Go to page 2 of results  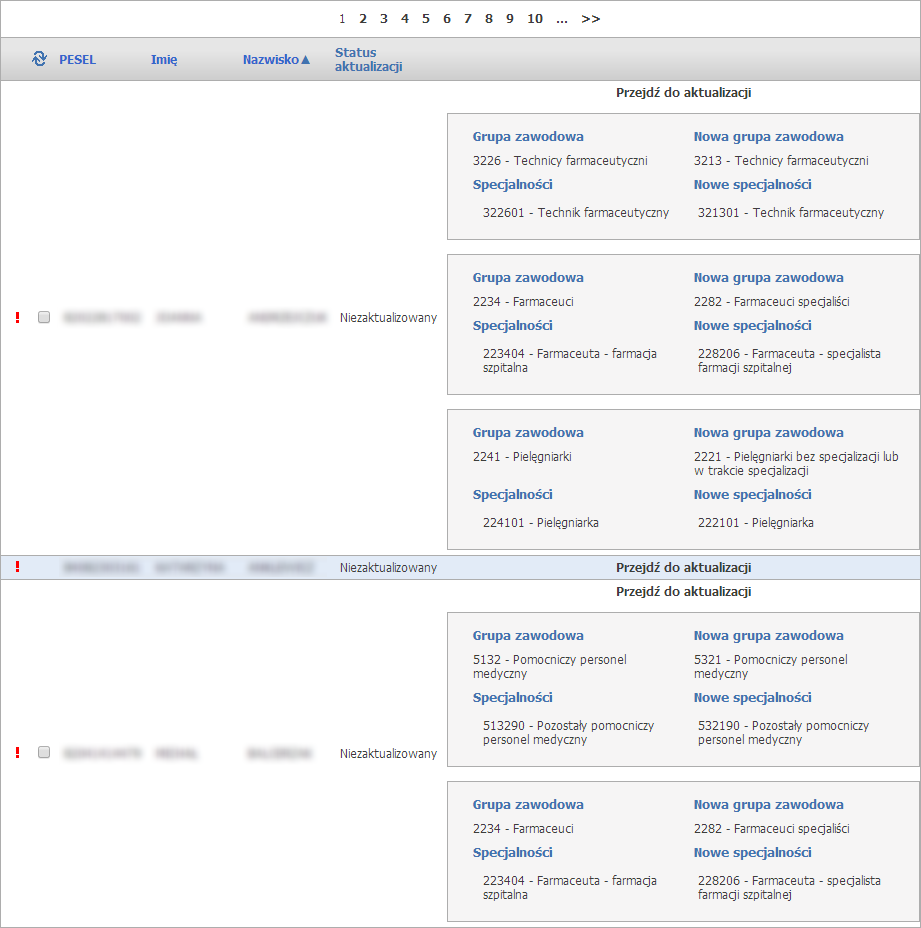363,19
